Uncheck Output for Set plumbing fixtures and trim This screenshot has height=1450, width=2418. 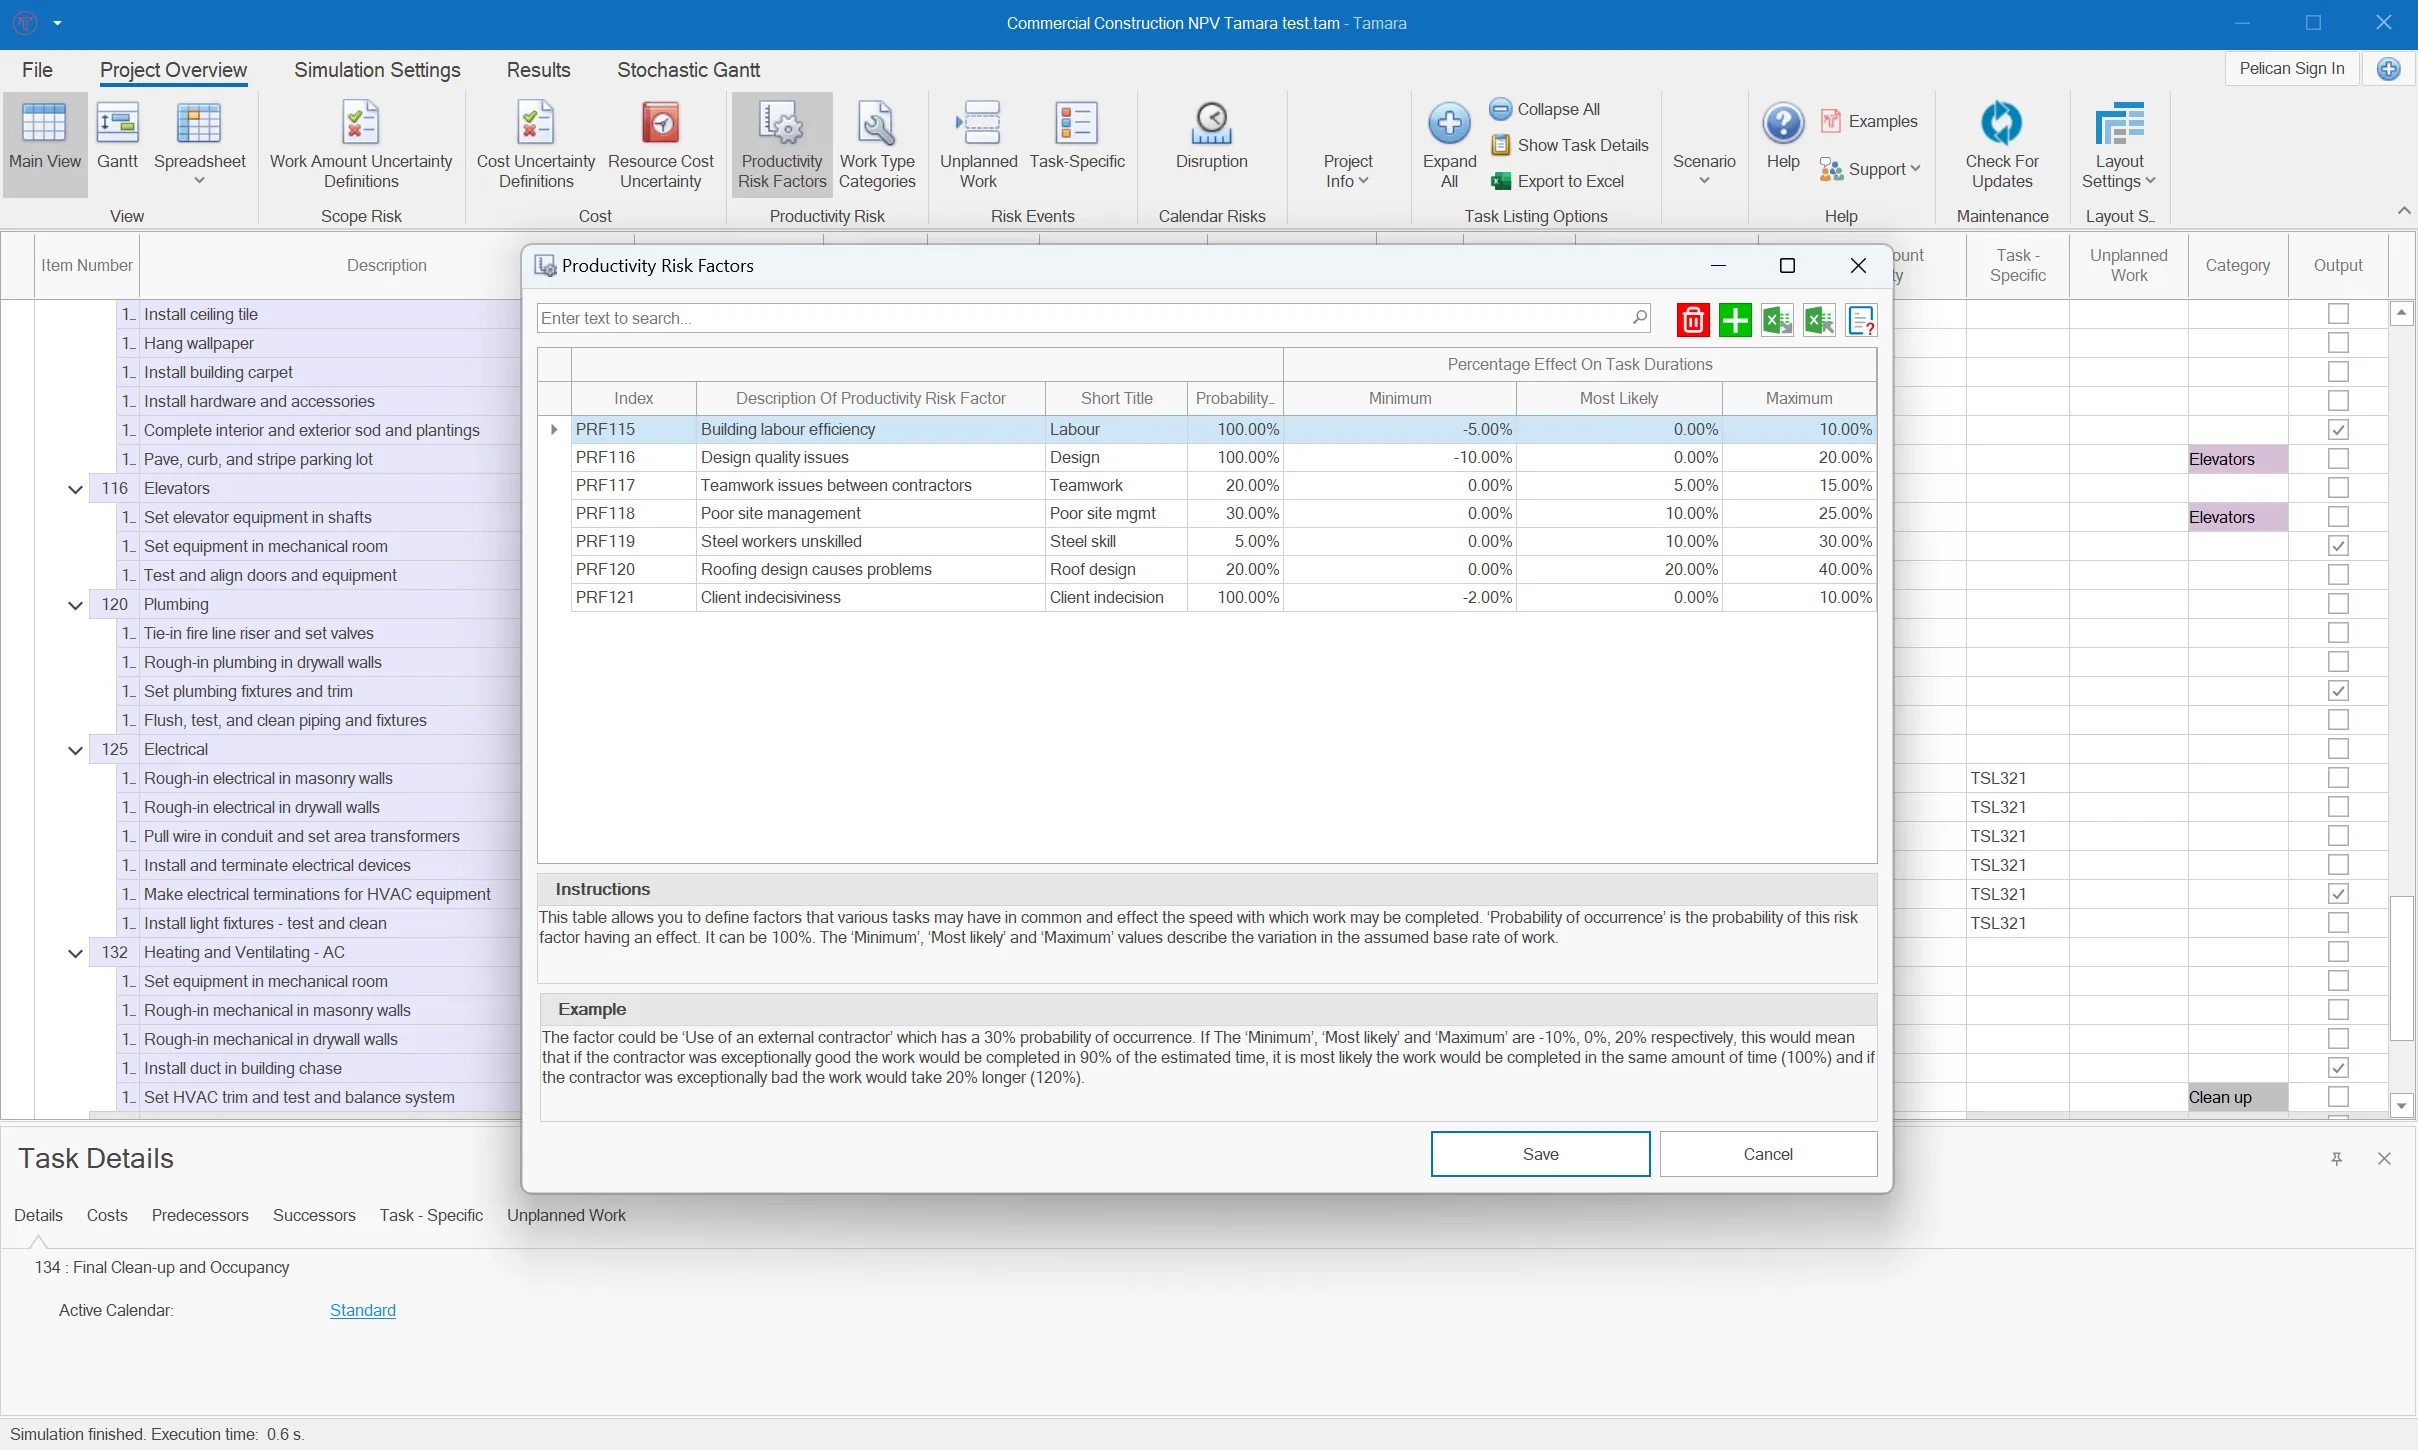pos(2337,691)
